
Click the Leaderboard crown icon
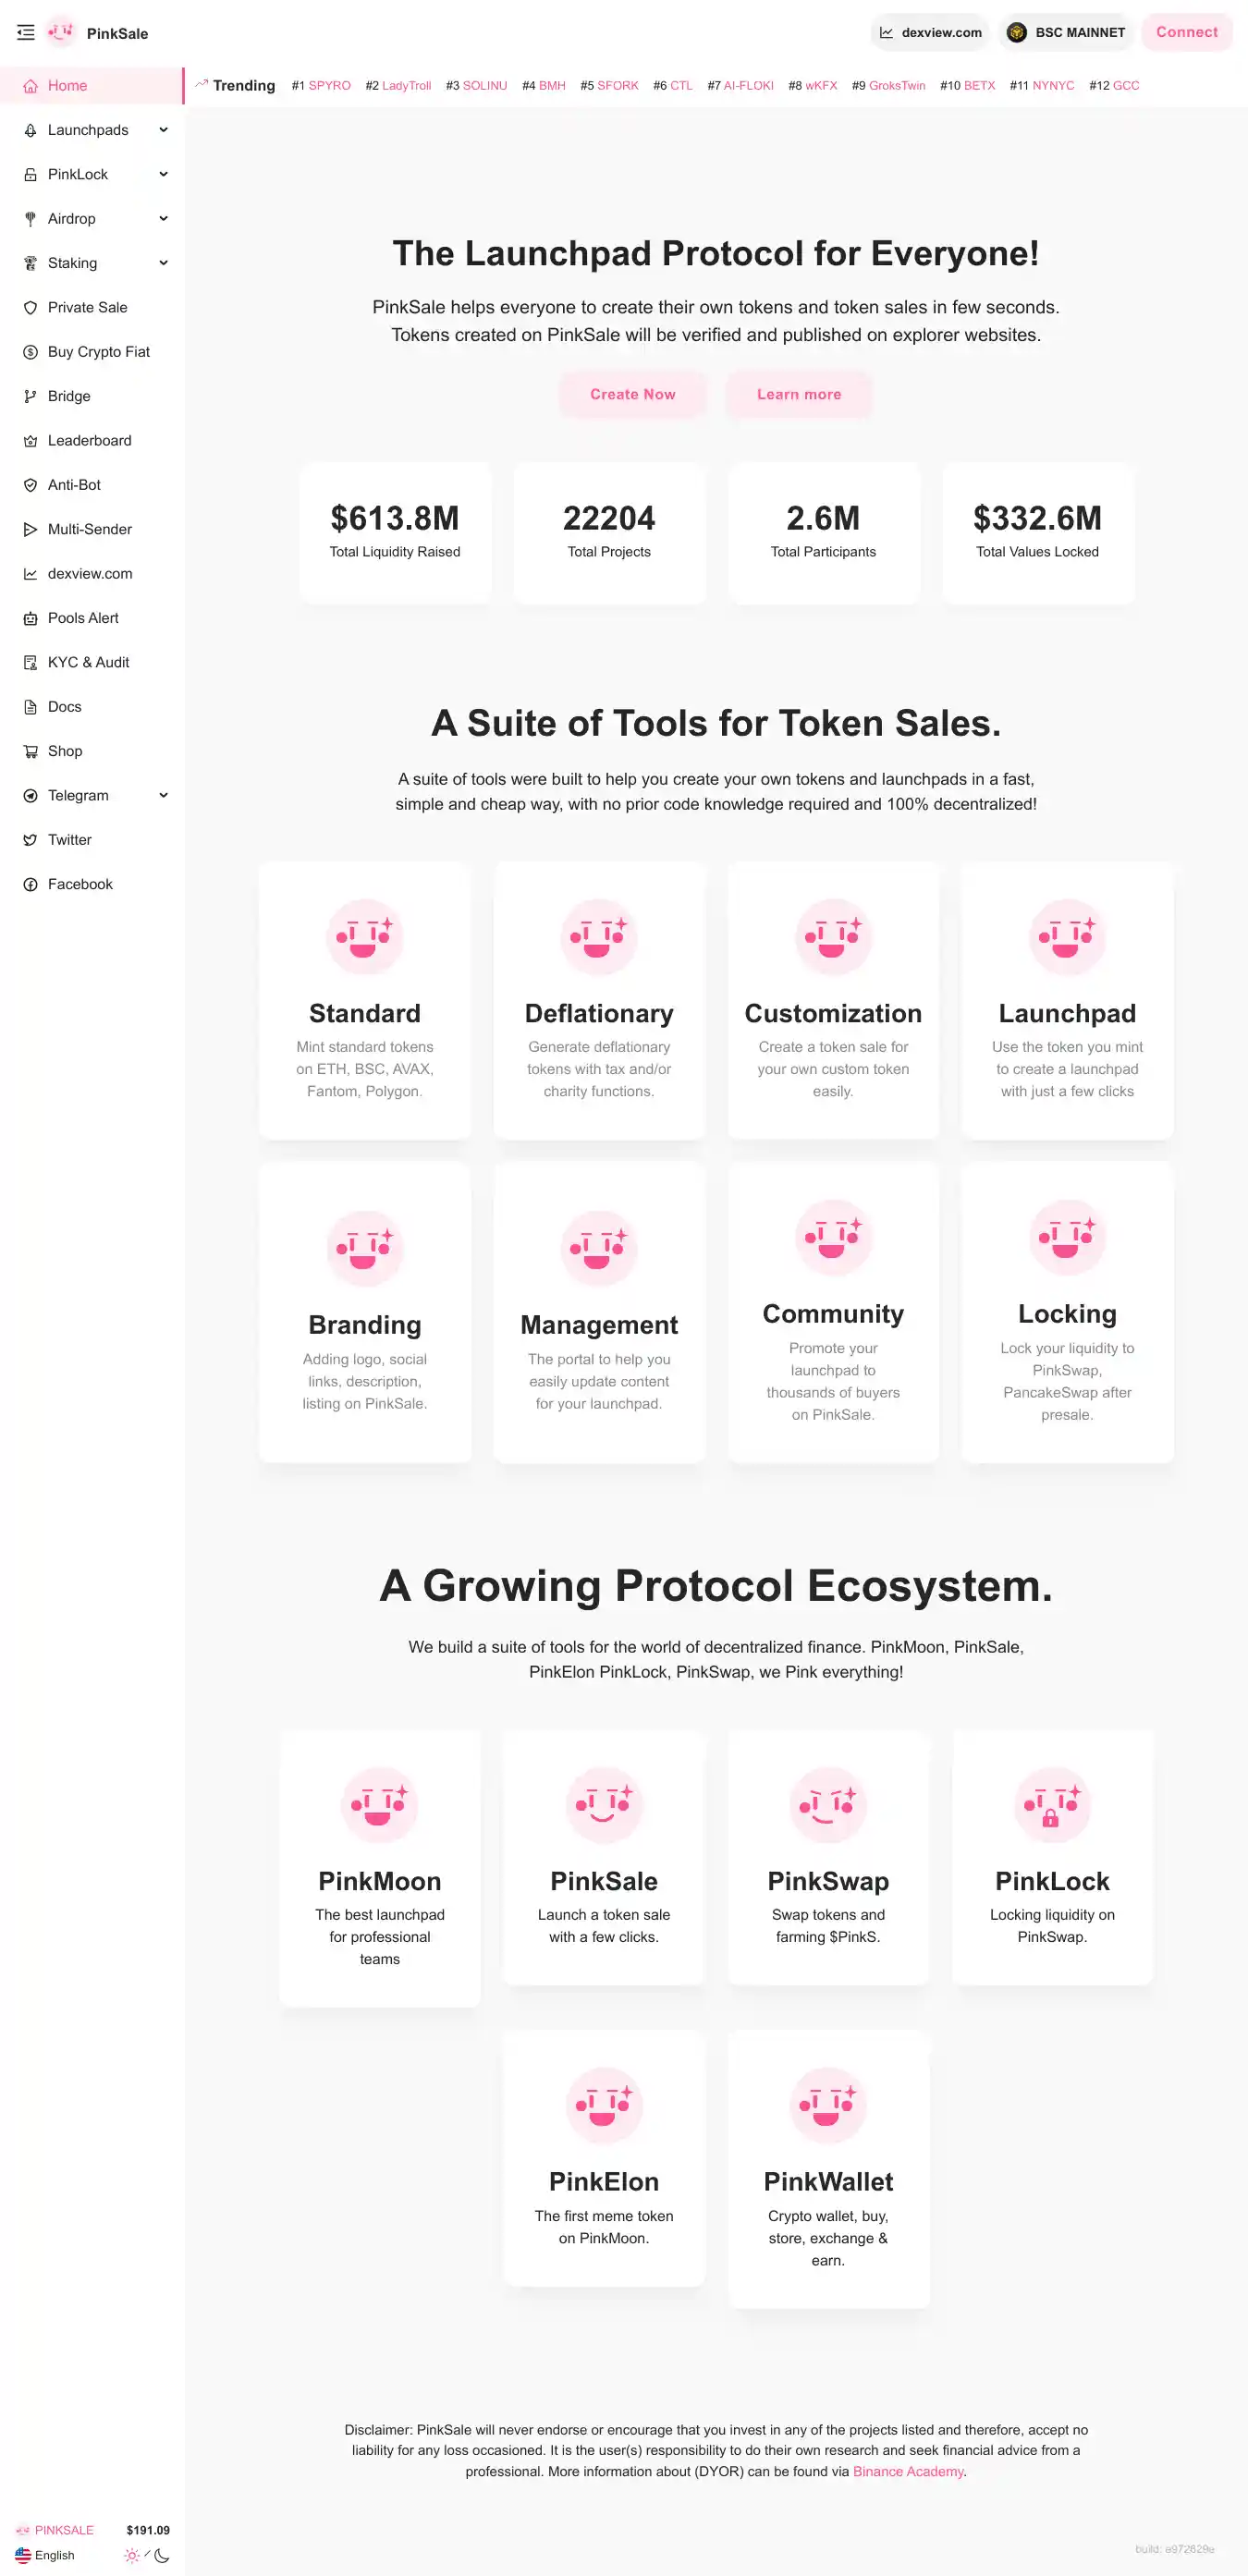30,441
